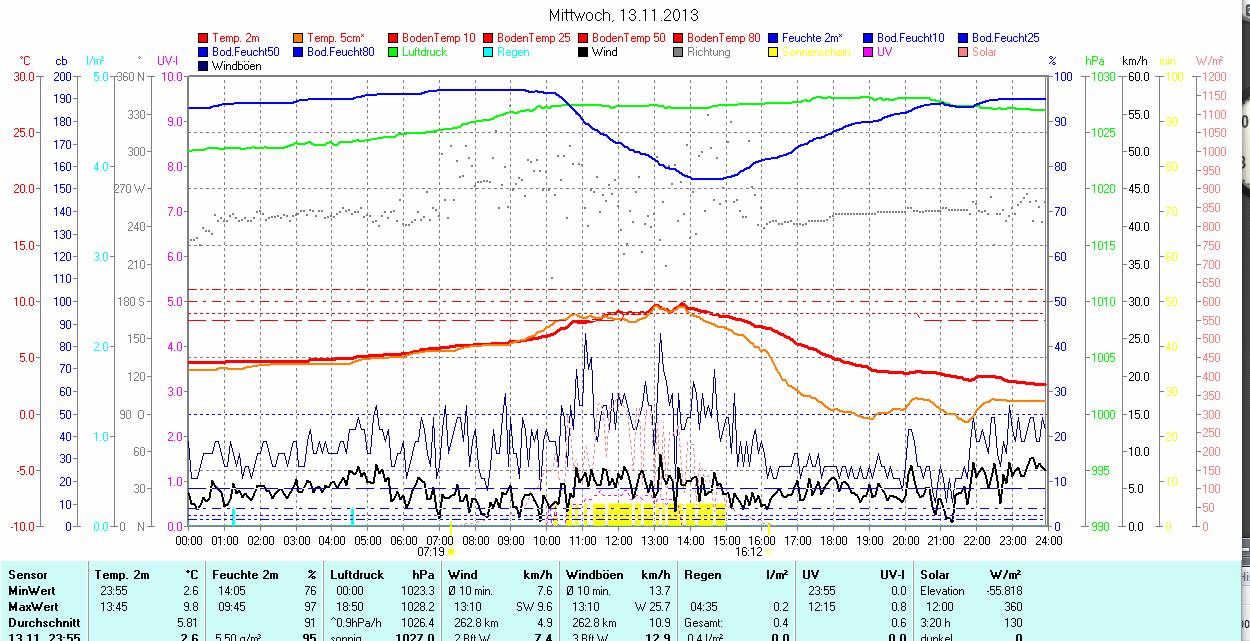The width and height of the screenshot is (1250, 641).
Task: Select the Wind legend label
Action: [604, 52]
